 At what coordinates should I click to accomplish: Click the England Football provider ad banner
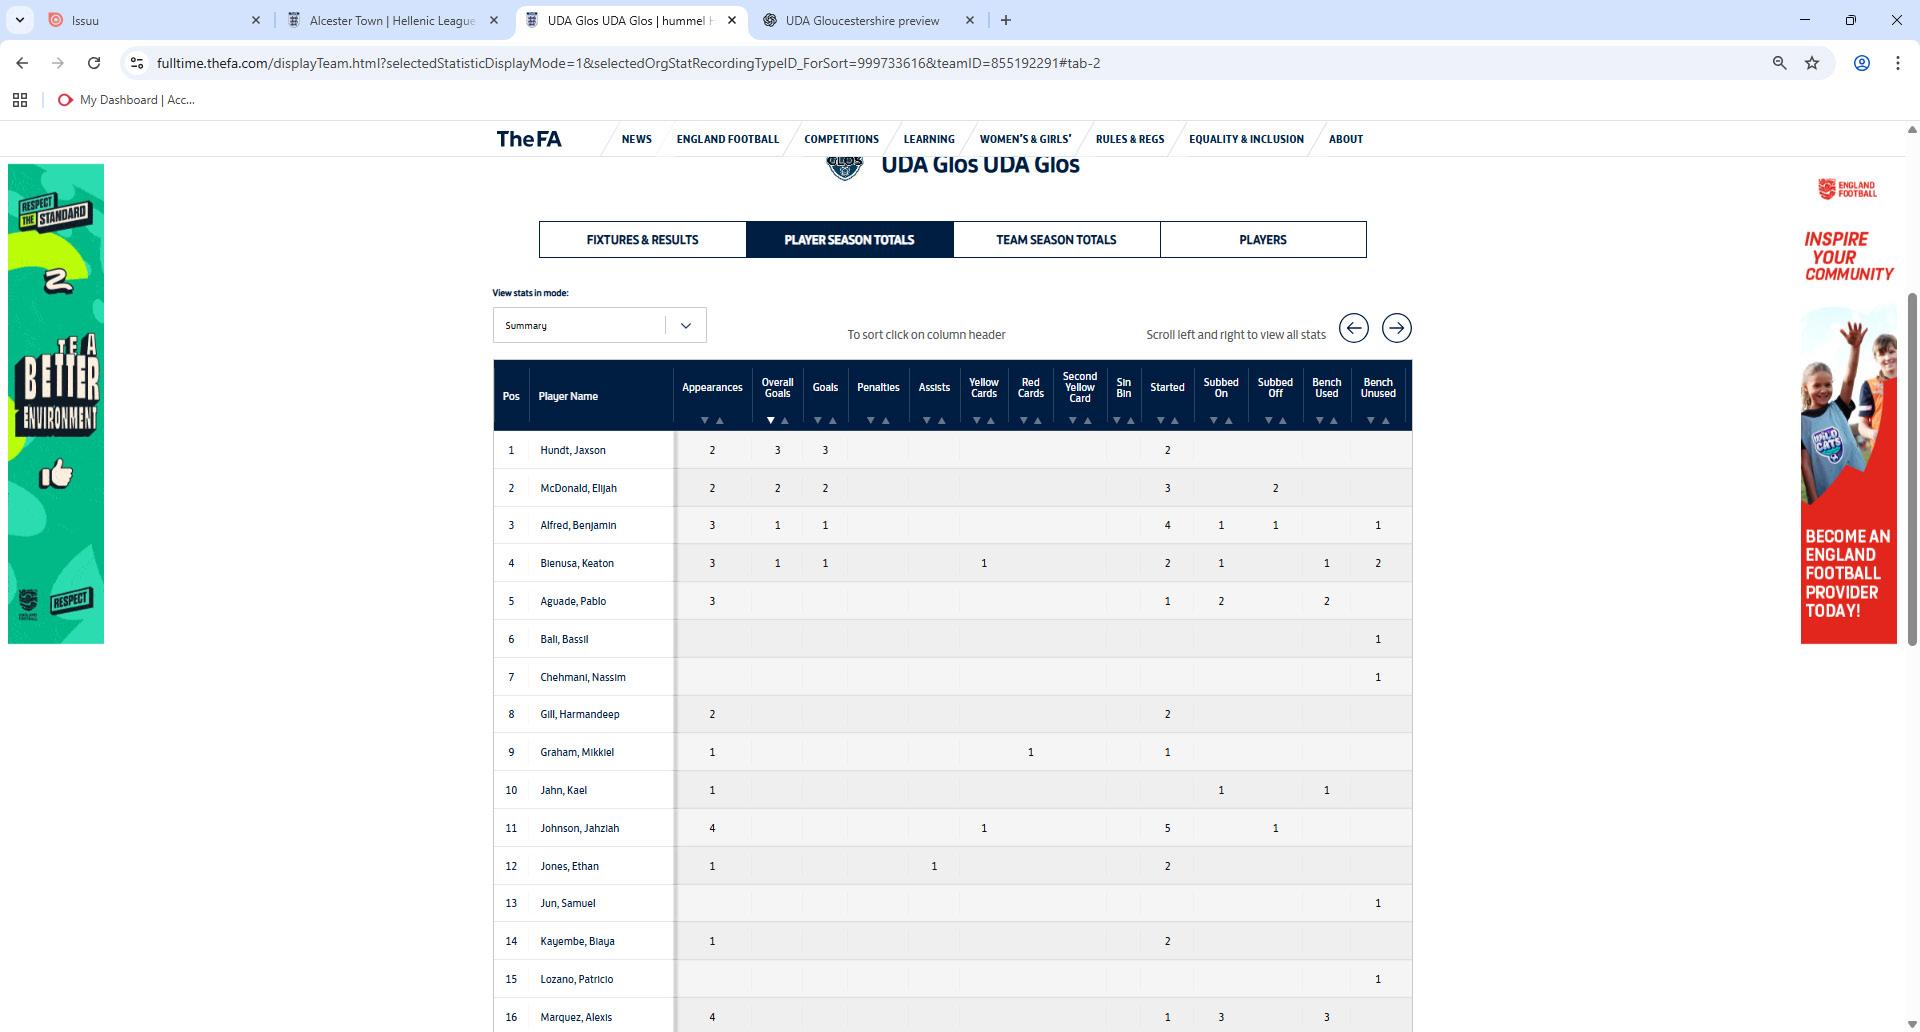[1849, 404]
